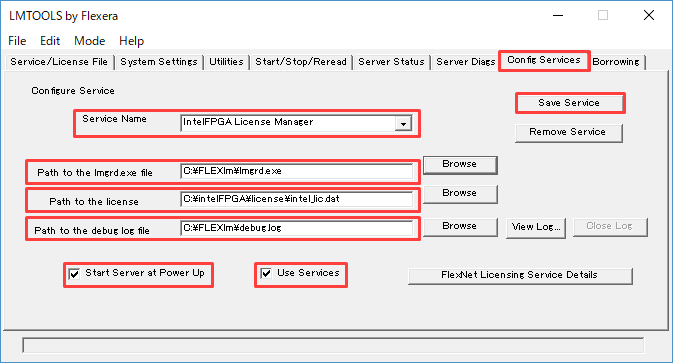The height and width of the screenshot is (363, 673).
Task: Click the license file path input field
Action: (x=297, y=199)
